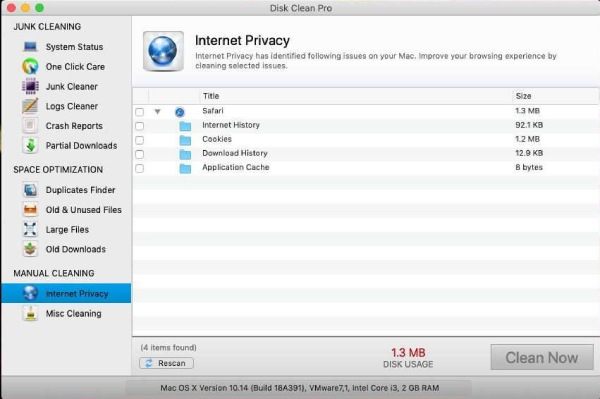Screen dimensions: 600x399
Task: Click the Junk Cleaner chip icon
Action: 30,86
